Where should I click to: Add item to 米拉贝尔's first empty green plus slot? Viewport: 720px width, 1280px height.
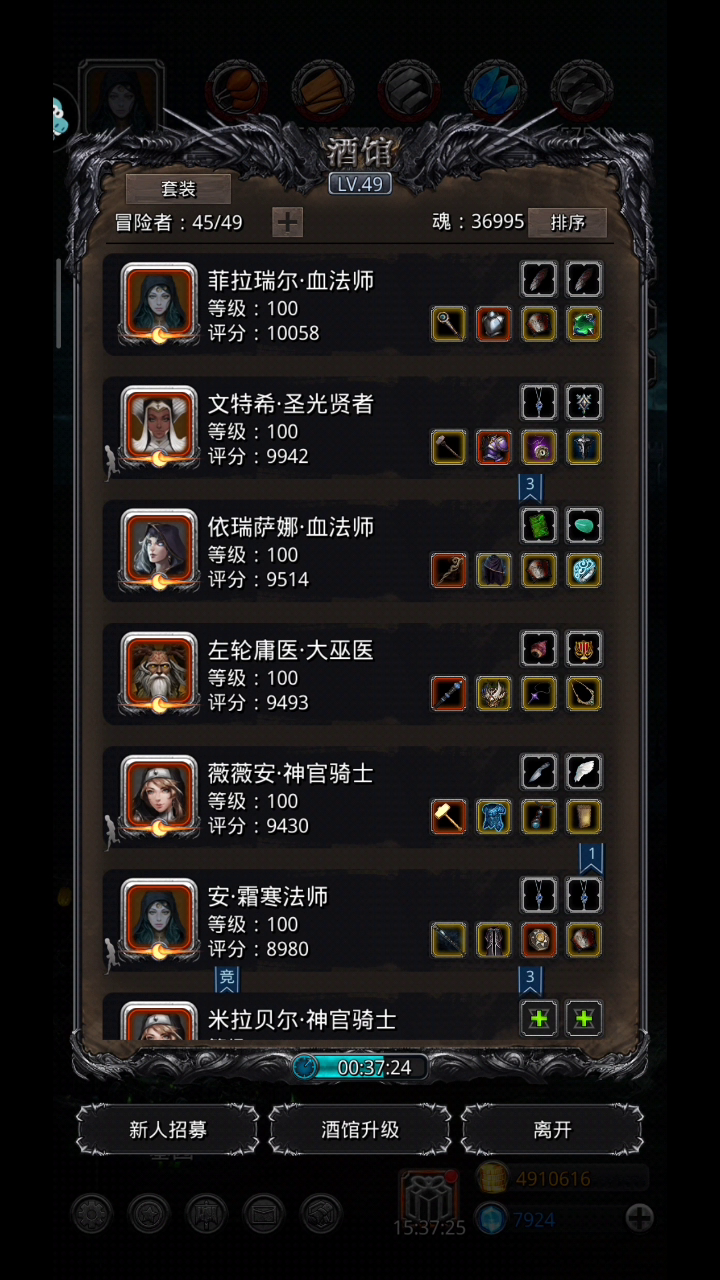tap(539, 1018)
